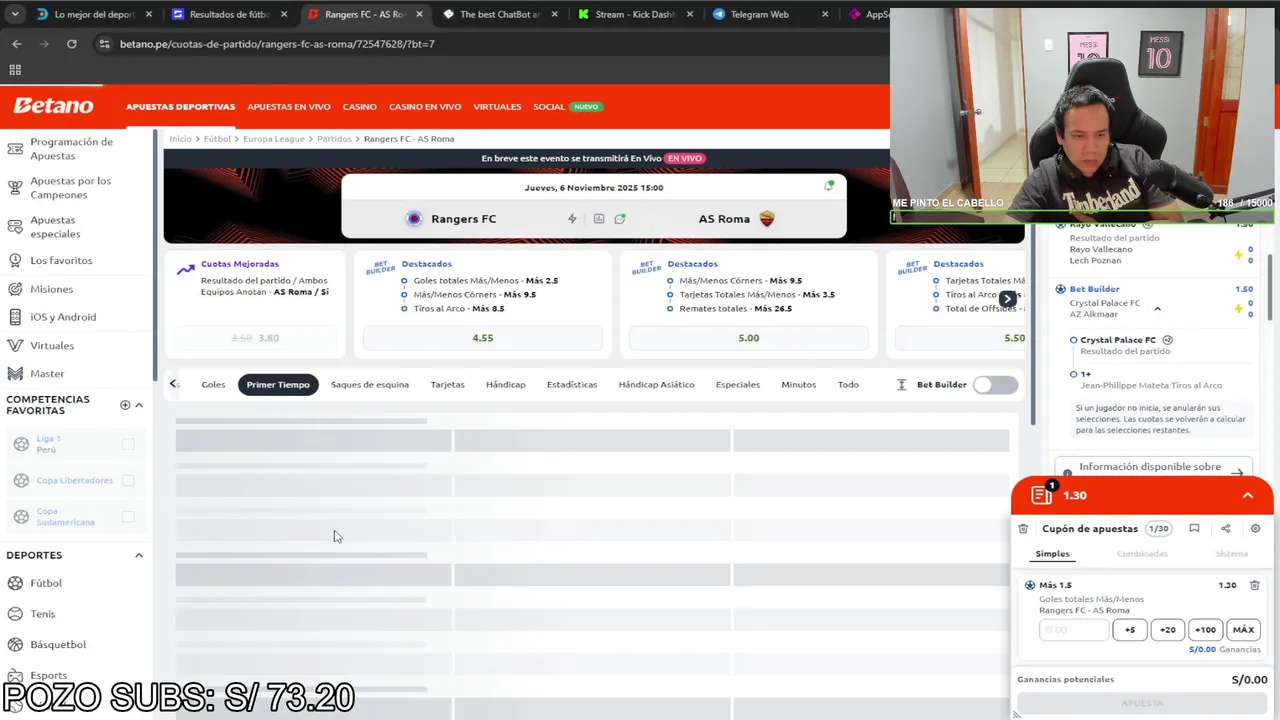This screenshot has width=1280, height=720.
Task: Open Apuestas en Vivo menu
Action: tap(289, 107)
